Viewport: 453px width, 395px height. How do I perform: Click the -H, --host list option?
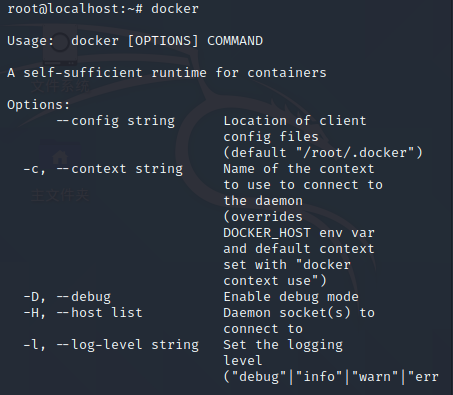83,313
